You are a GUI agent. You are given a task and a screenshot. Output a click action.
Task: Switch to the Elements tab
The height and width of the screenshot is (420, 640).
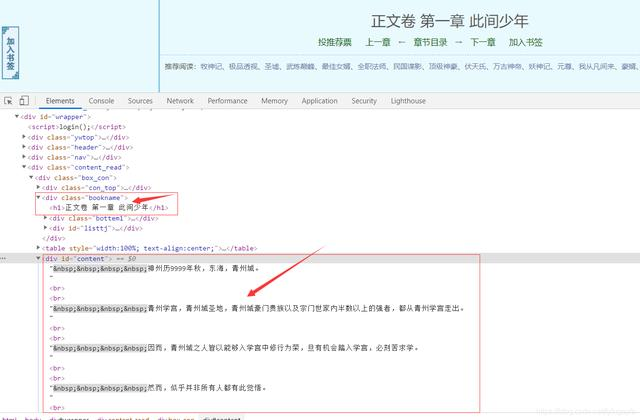tap(60, 101)
